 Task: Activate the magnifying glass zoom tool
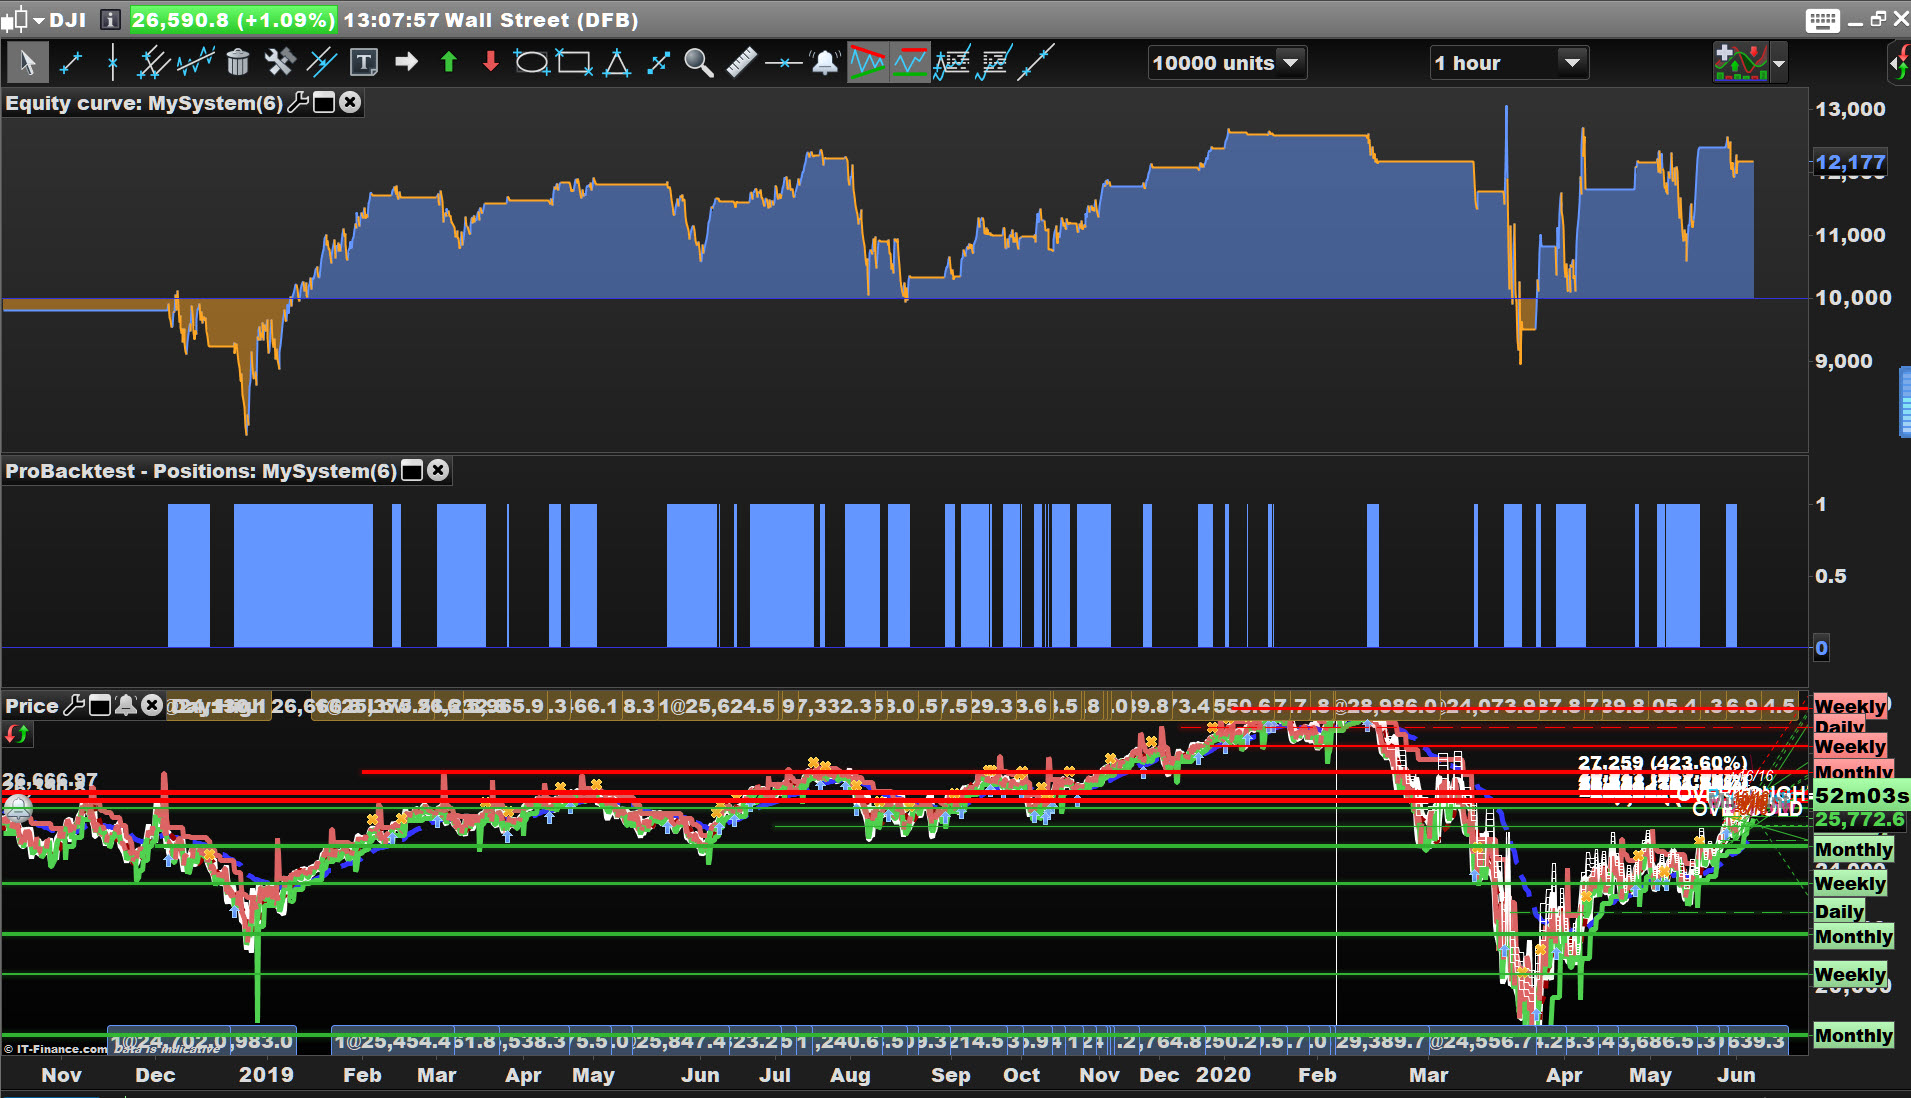coord(698,63)
